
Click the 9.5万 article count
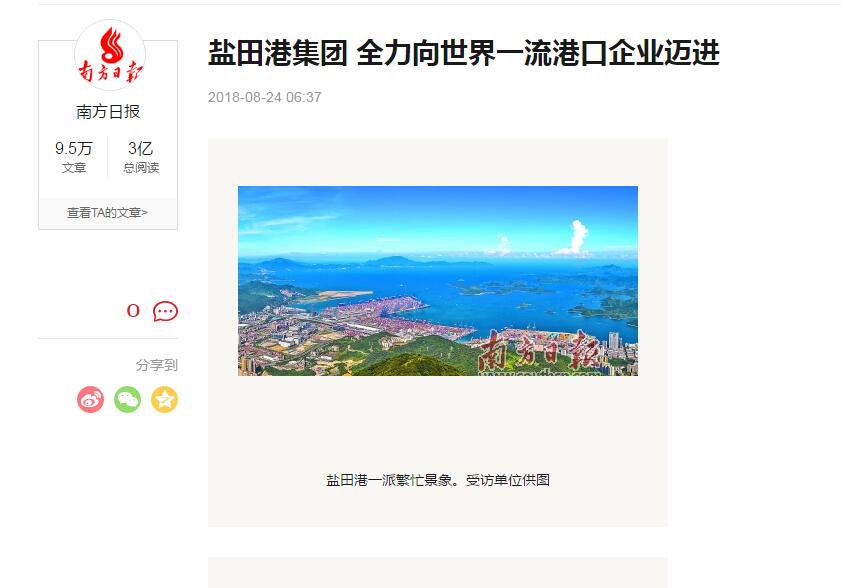coord(73,148)
